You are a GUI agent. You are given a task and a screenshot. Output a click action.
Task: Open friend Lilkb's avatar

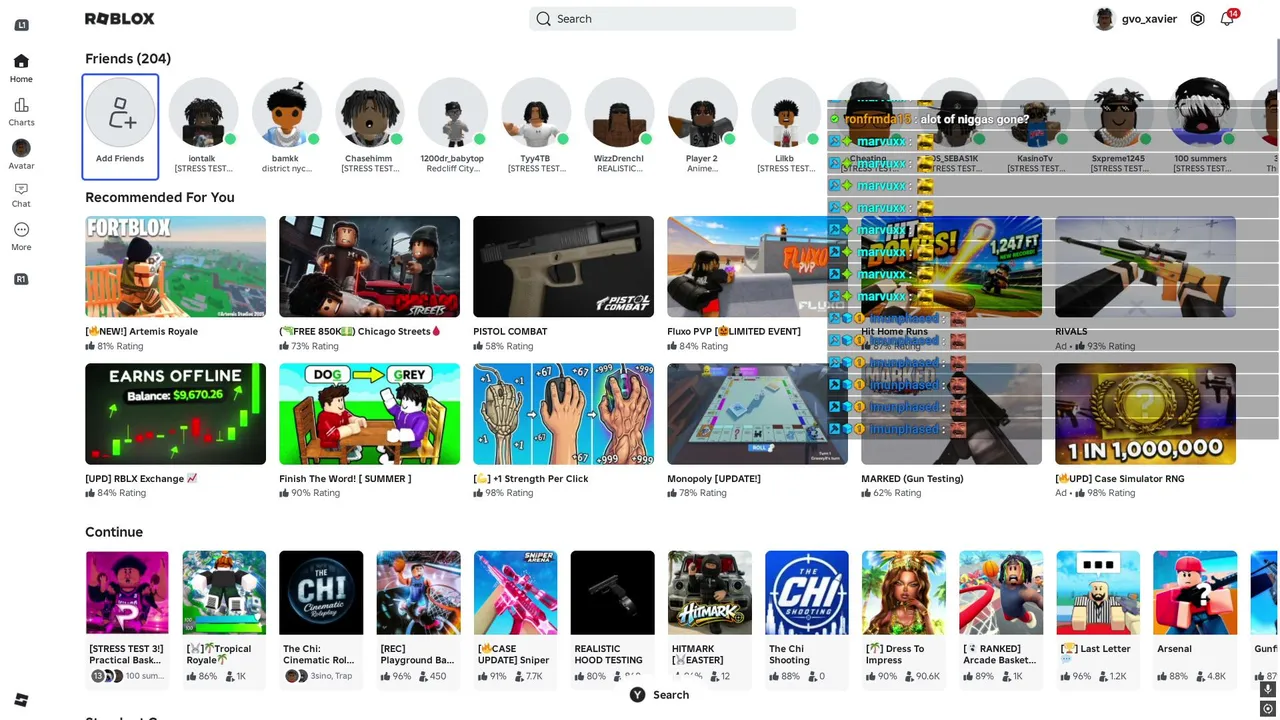click(785, 112)
